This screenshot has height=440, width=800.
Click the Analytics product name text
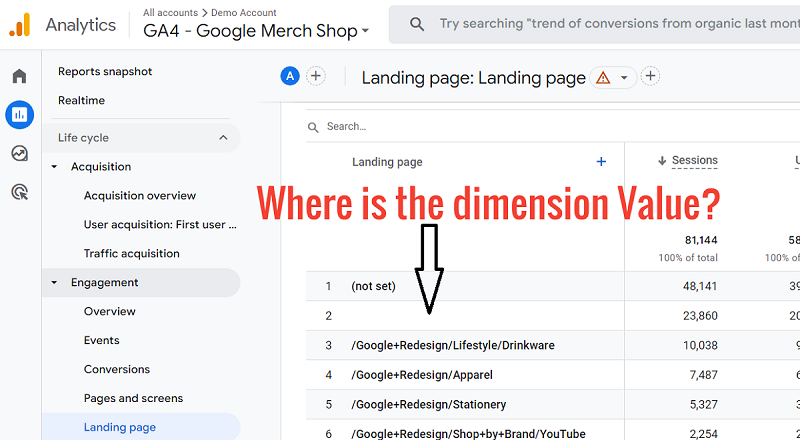pyautogui.click(x=81, y=25)
